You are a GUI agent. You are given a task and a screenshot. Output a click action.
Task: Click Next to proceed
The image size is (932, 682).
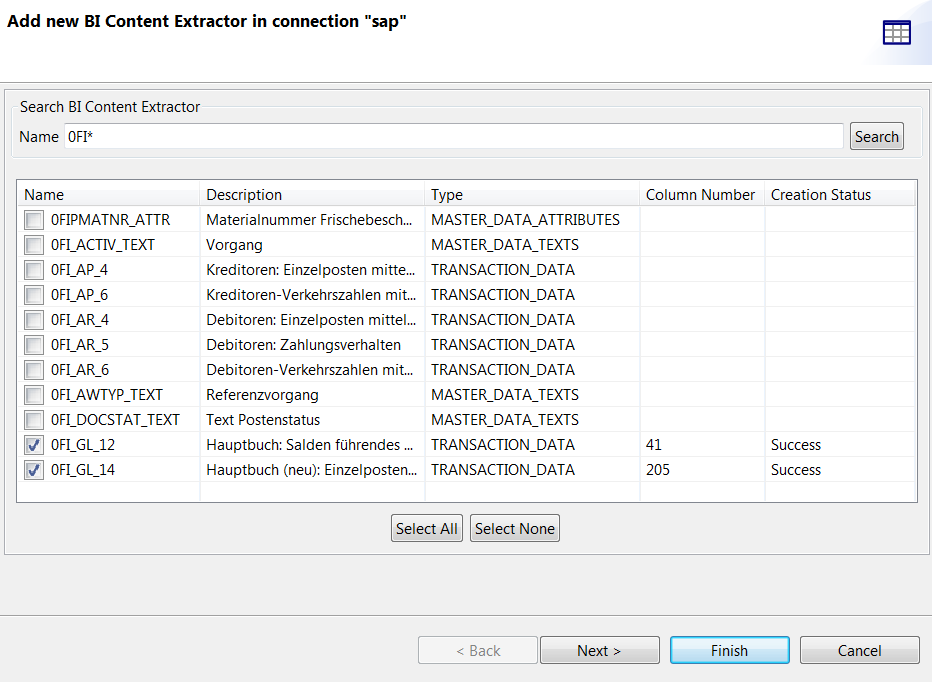pyautogui.click(x=599, y=649)
